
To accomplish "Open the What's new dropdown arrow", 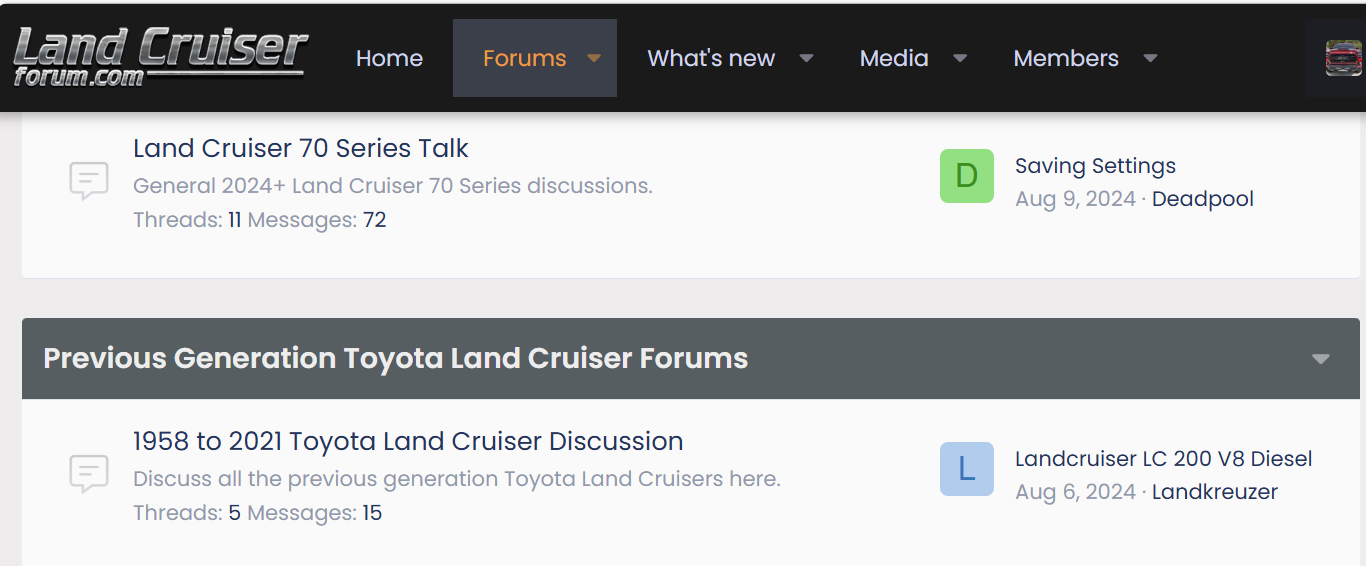I will (x=806, y=58).
